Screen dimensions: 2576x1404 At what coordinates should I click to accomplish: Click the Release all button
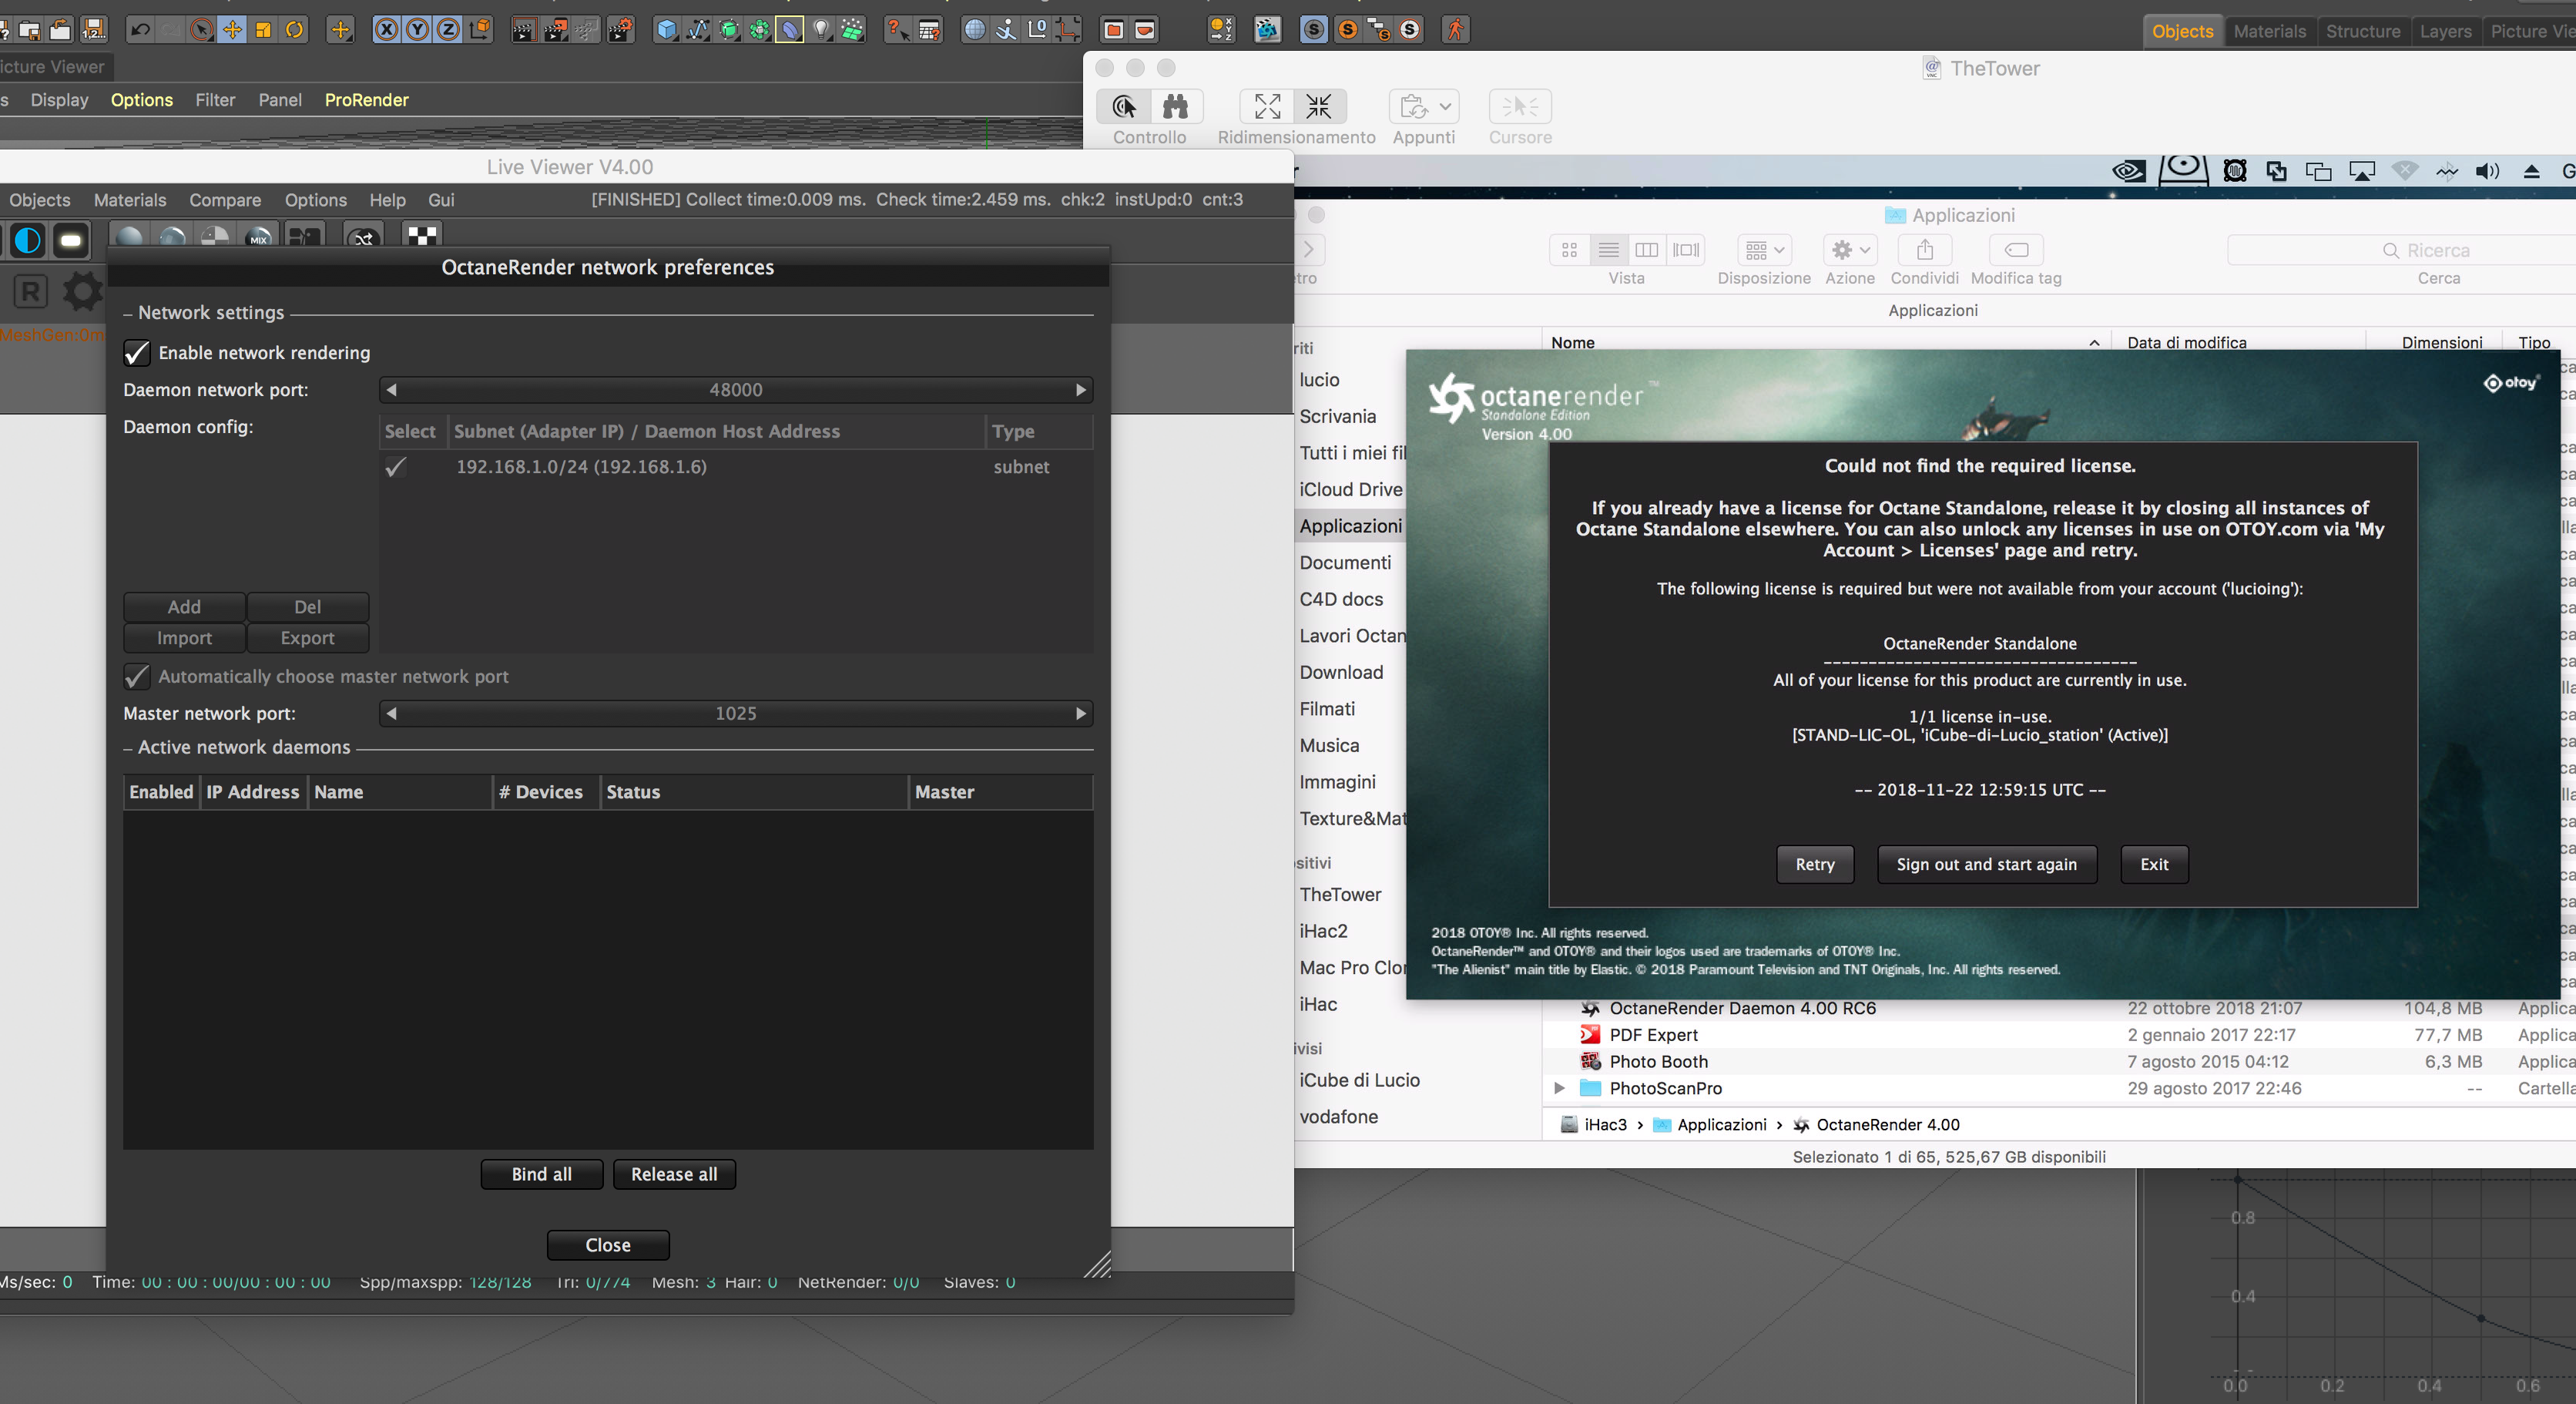(x=674, y=1174)
